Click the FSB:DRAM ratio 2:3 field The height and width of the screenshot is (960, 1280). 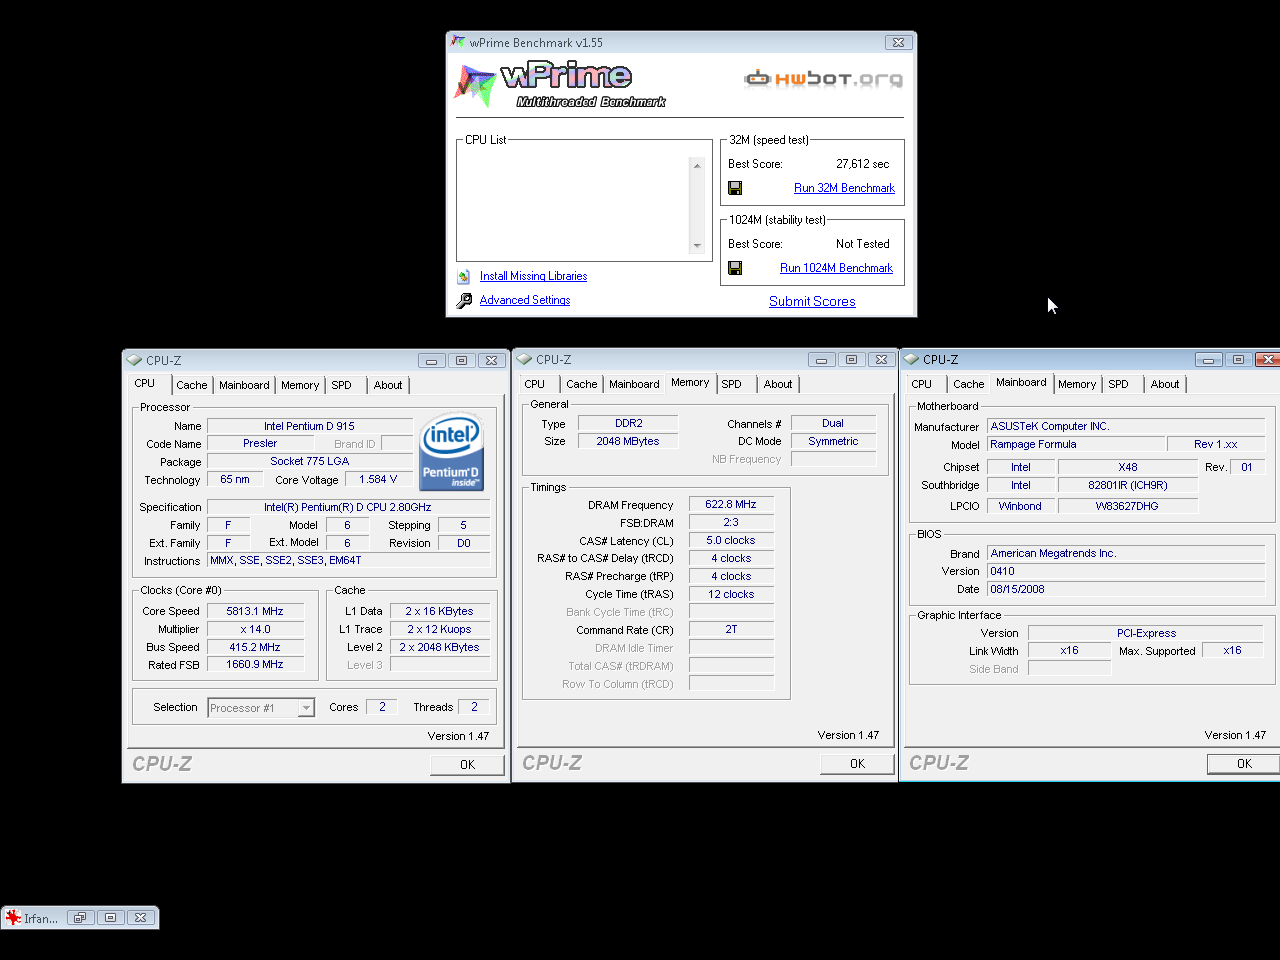(731, 523)
